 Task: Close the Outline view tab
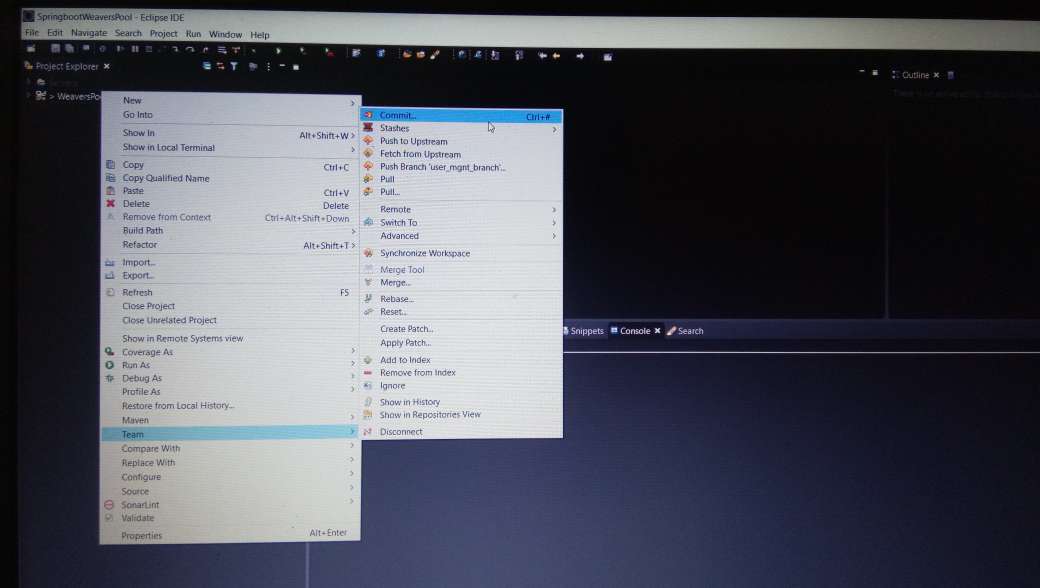coord(937,75)
